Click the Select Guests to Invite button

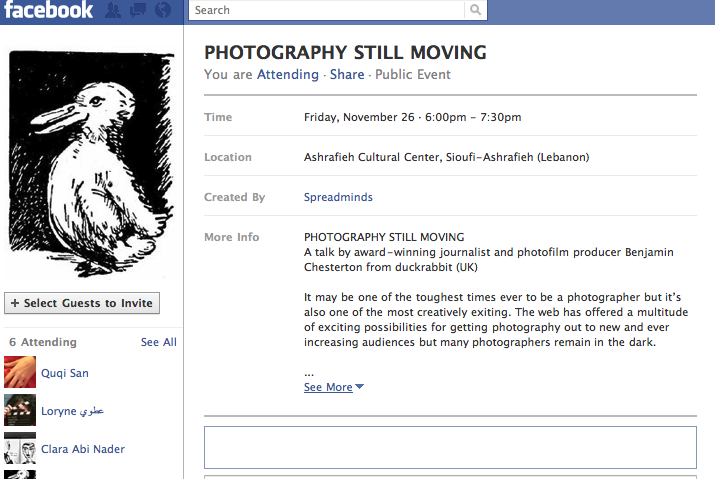[82, 303]
